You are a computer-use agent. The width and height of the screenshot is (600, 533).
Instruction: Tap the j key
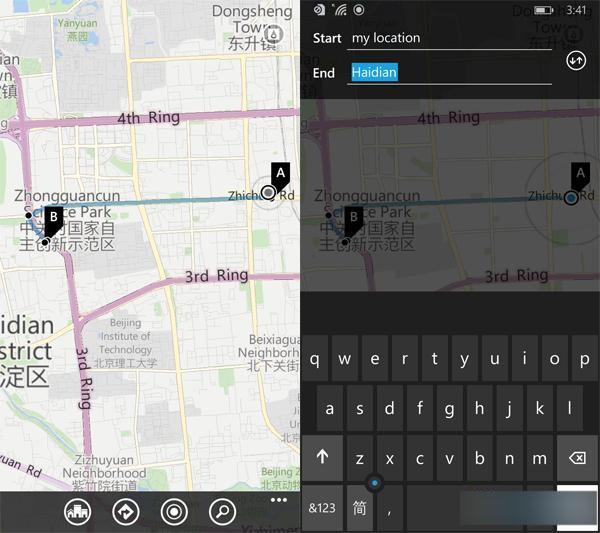(510, 408)
